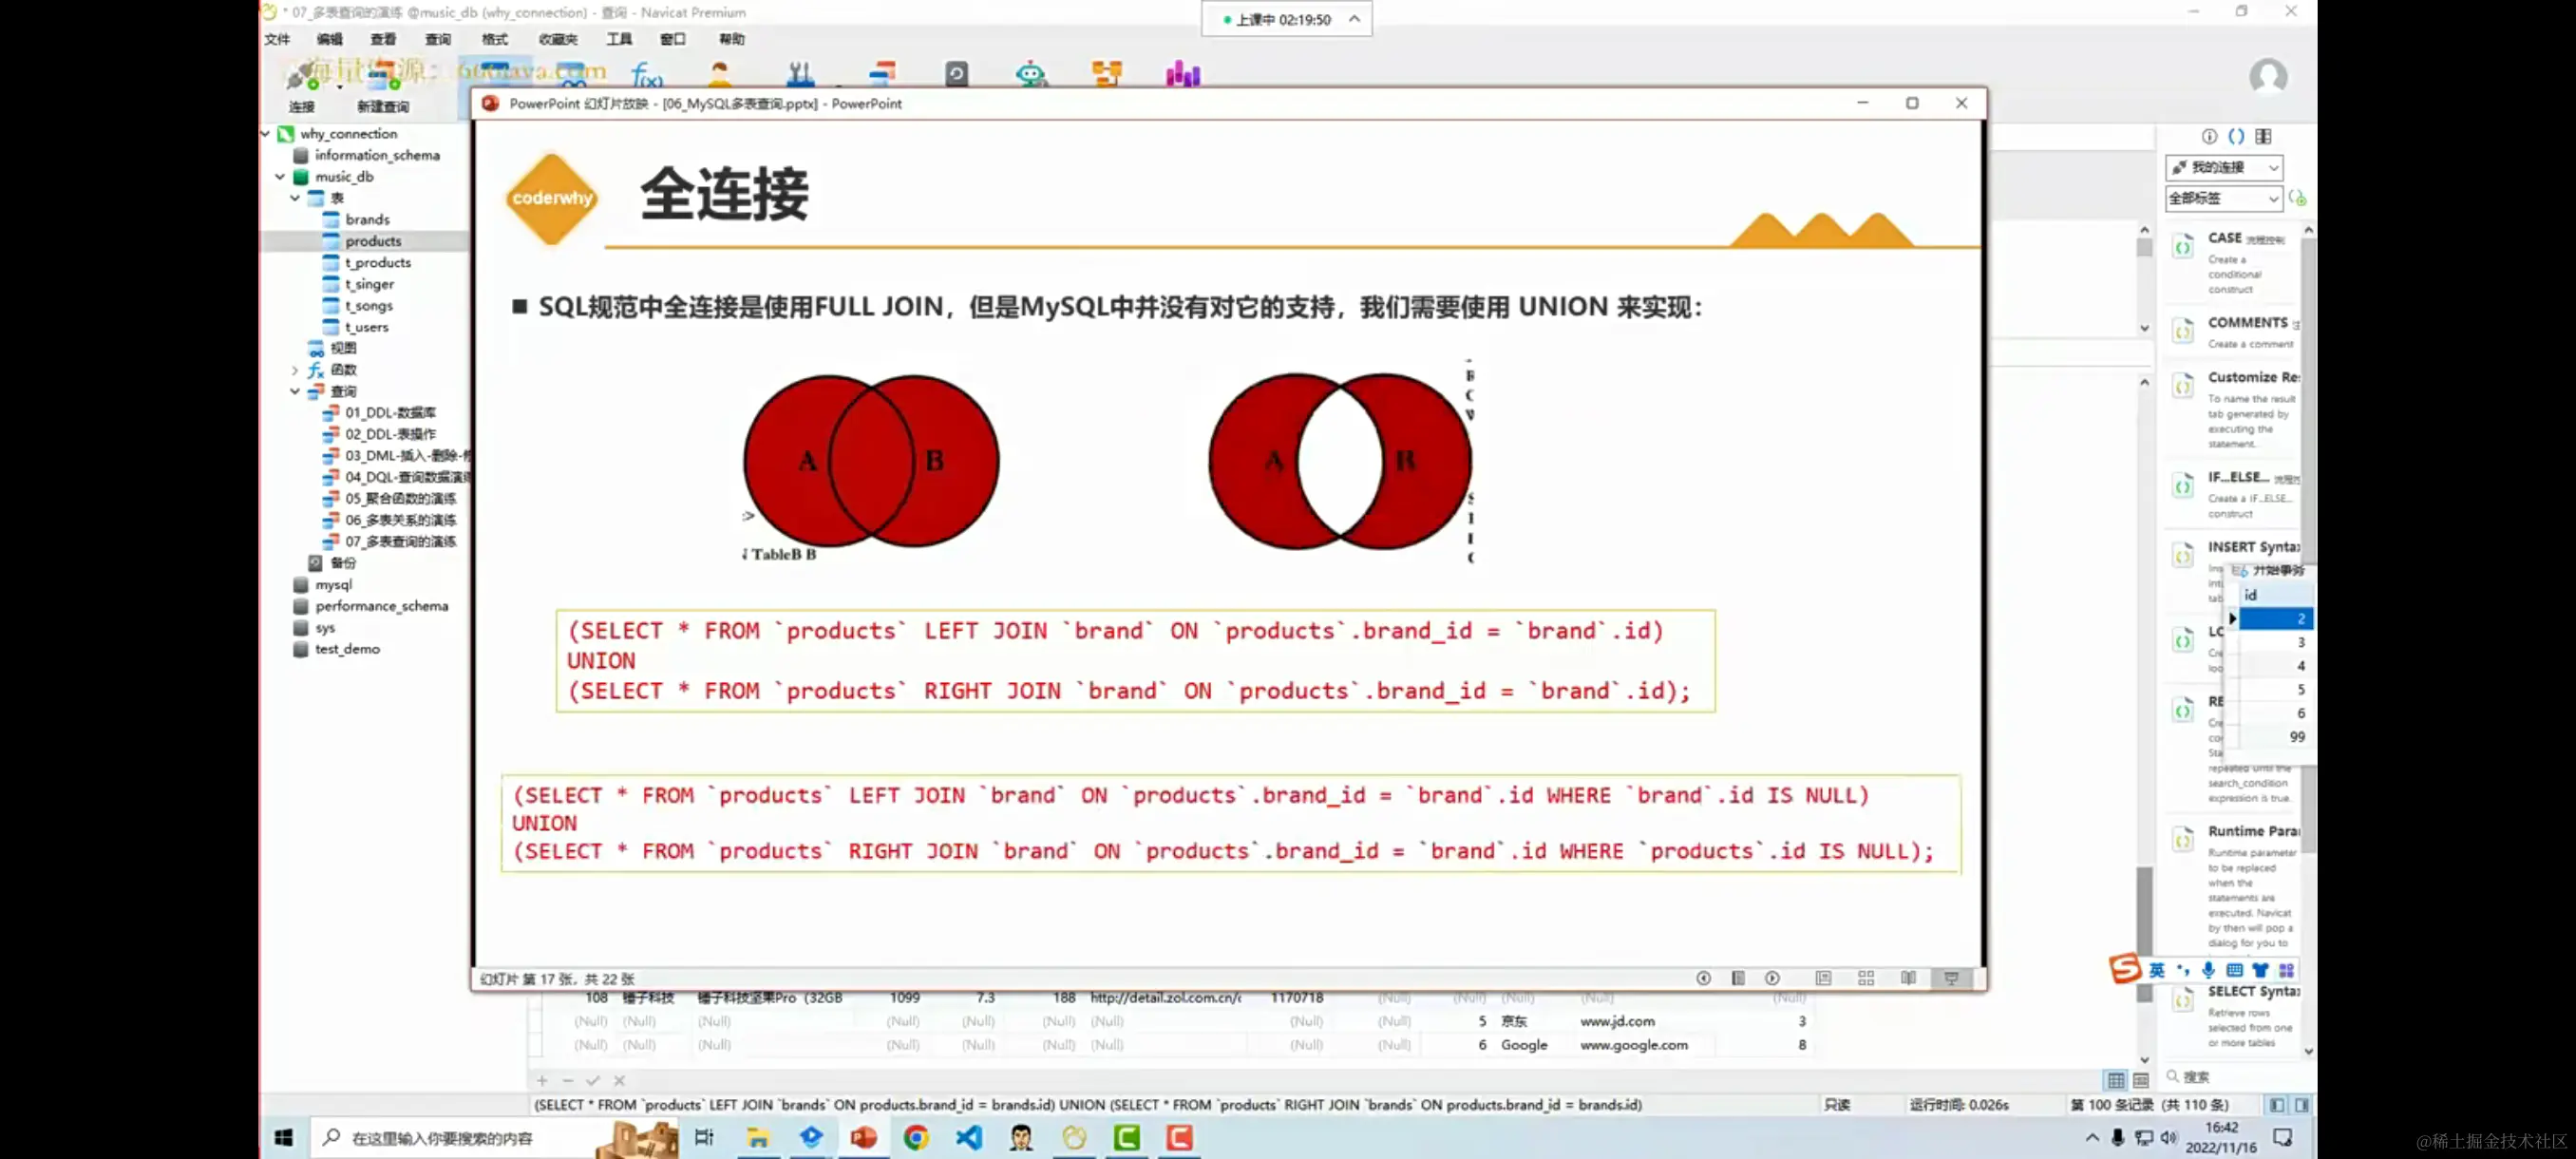This screenshot has width=2576, height=1159.
Task: Switch PowerPoint to slide sorter view
Action: pos(1865,978)
